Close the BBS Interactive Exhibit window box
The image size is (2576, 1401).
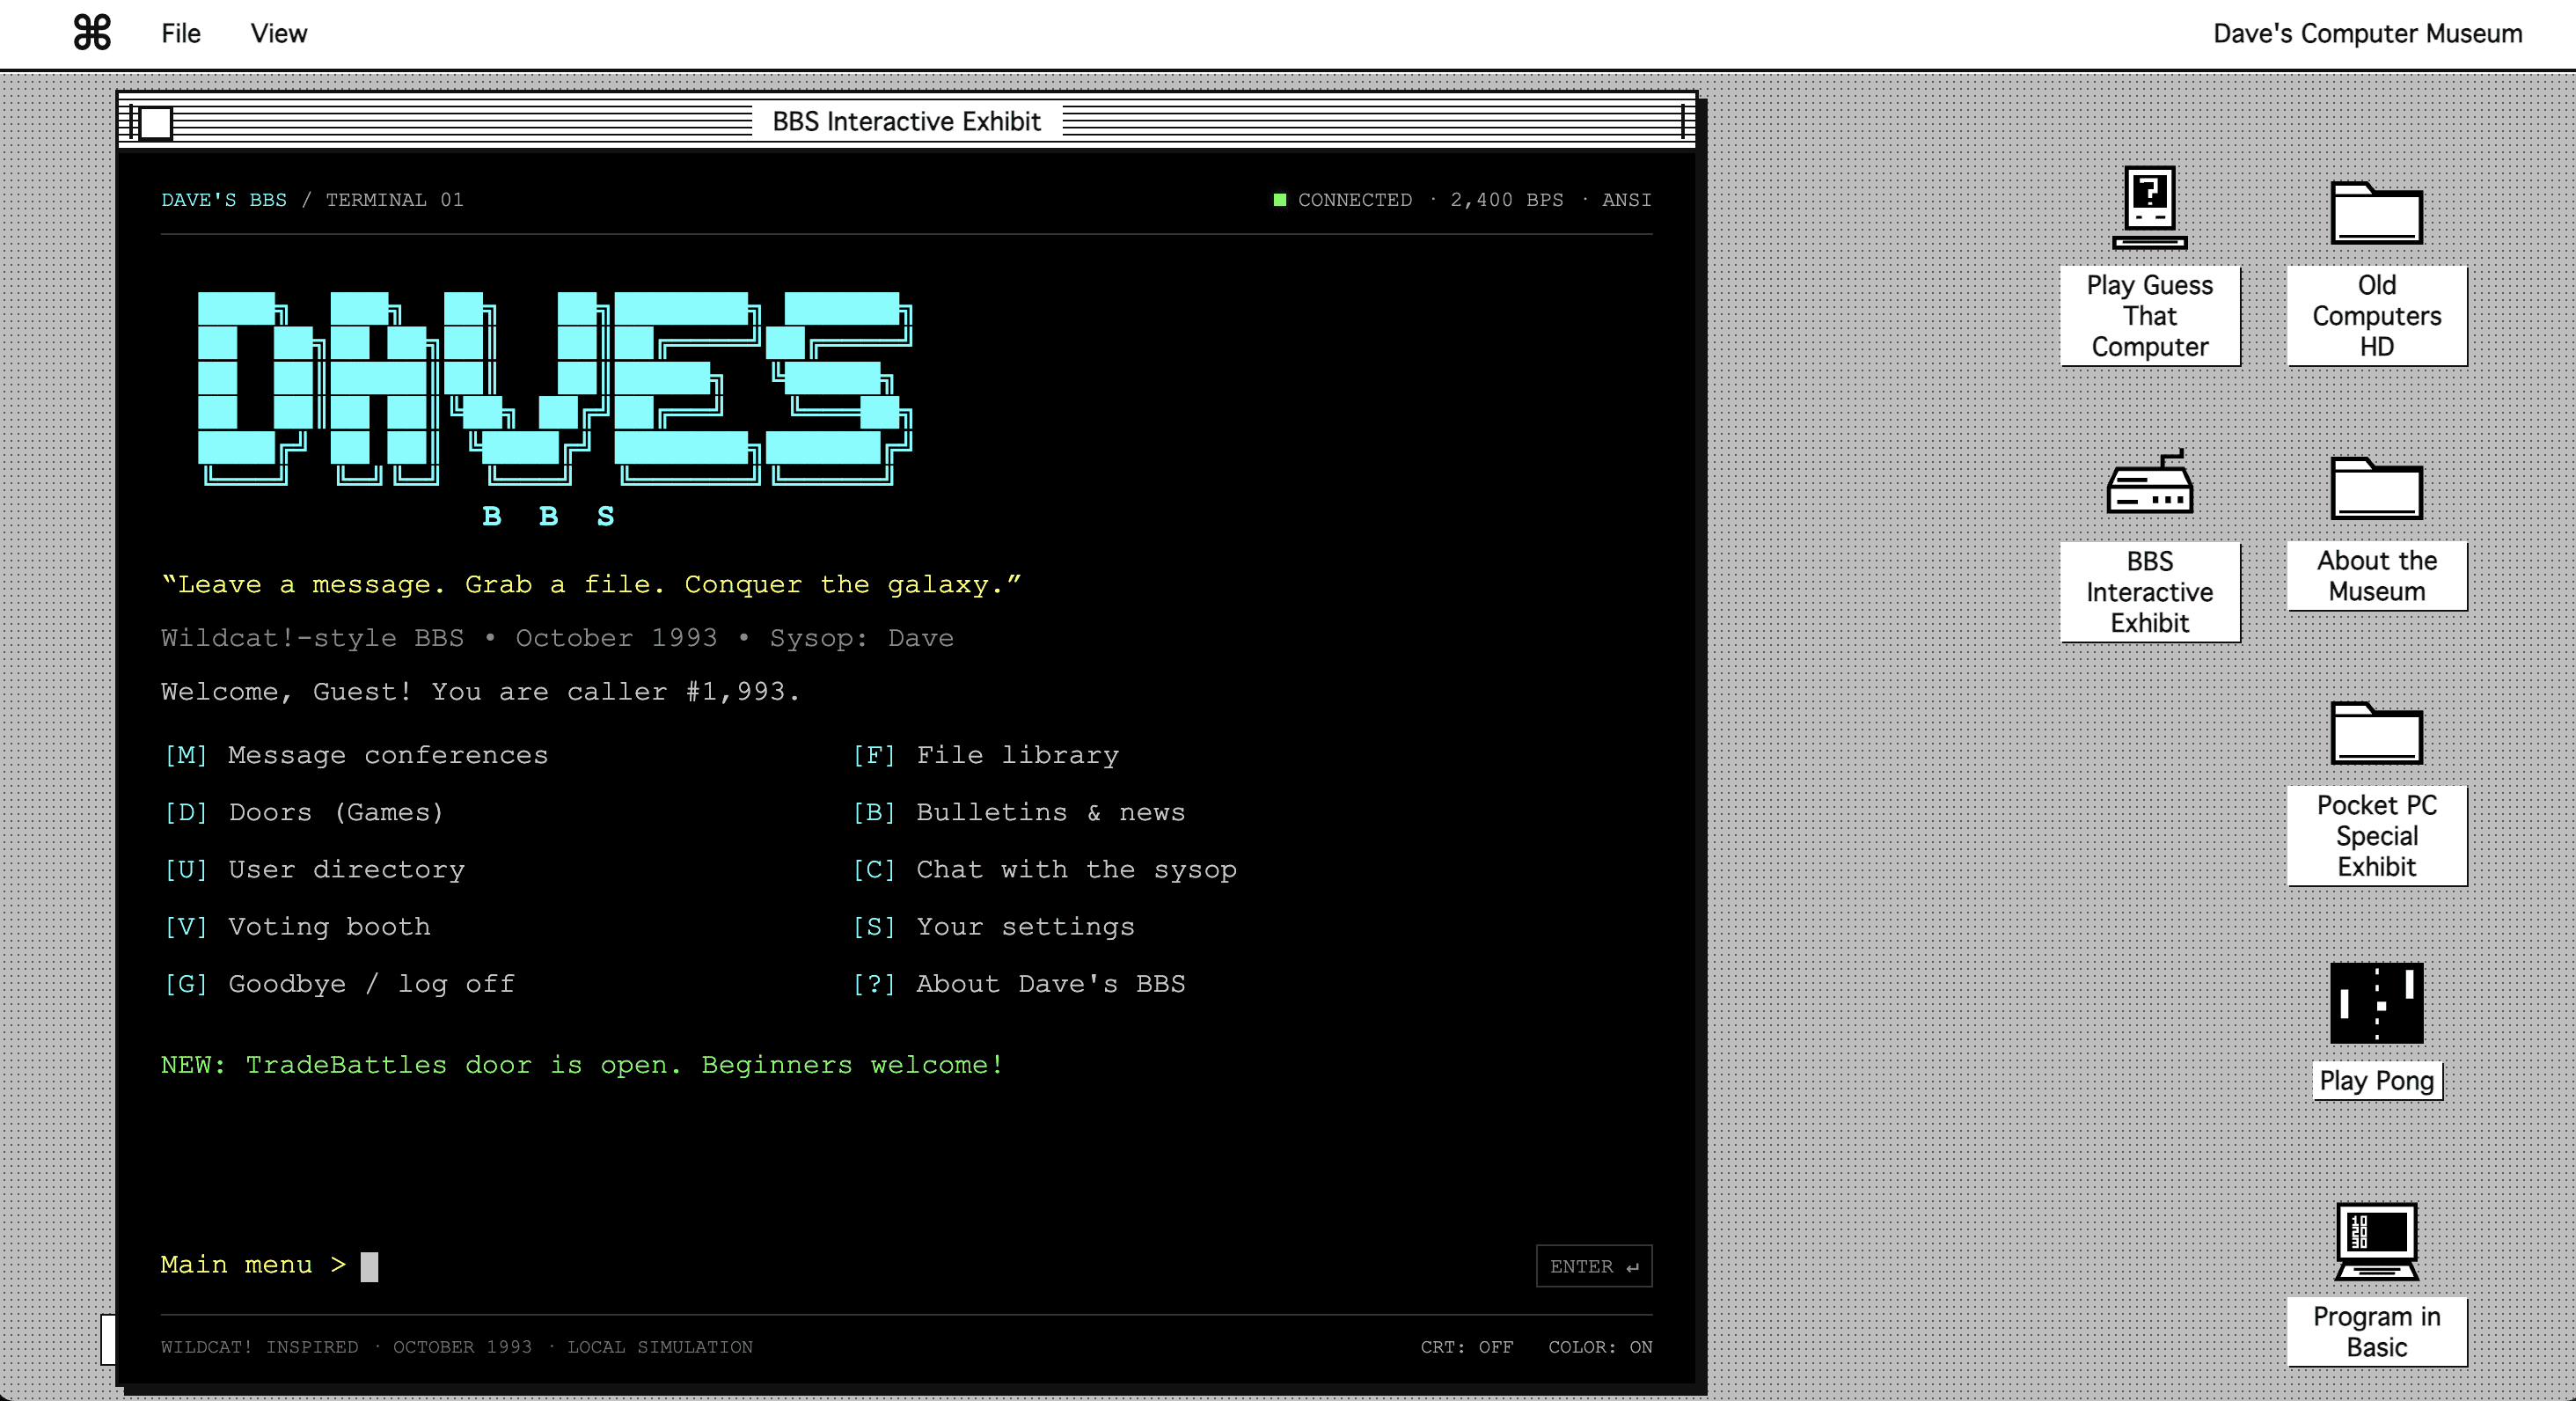pos(155,122)
